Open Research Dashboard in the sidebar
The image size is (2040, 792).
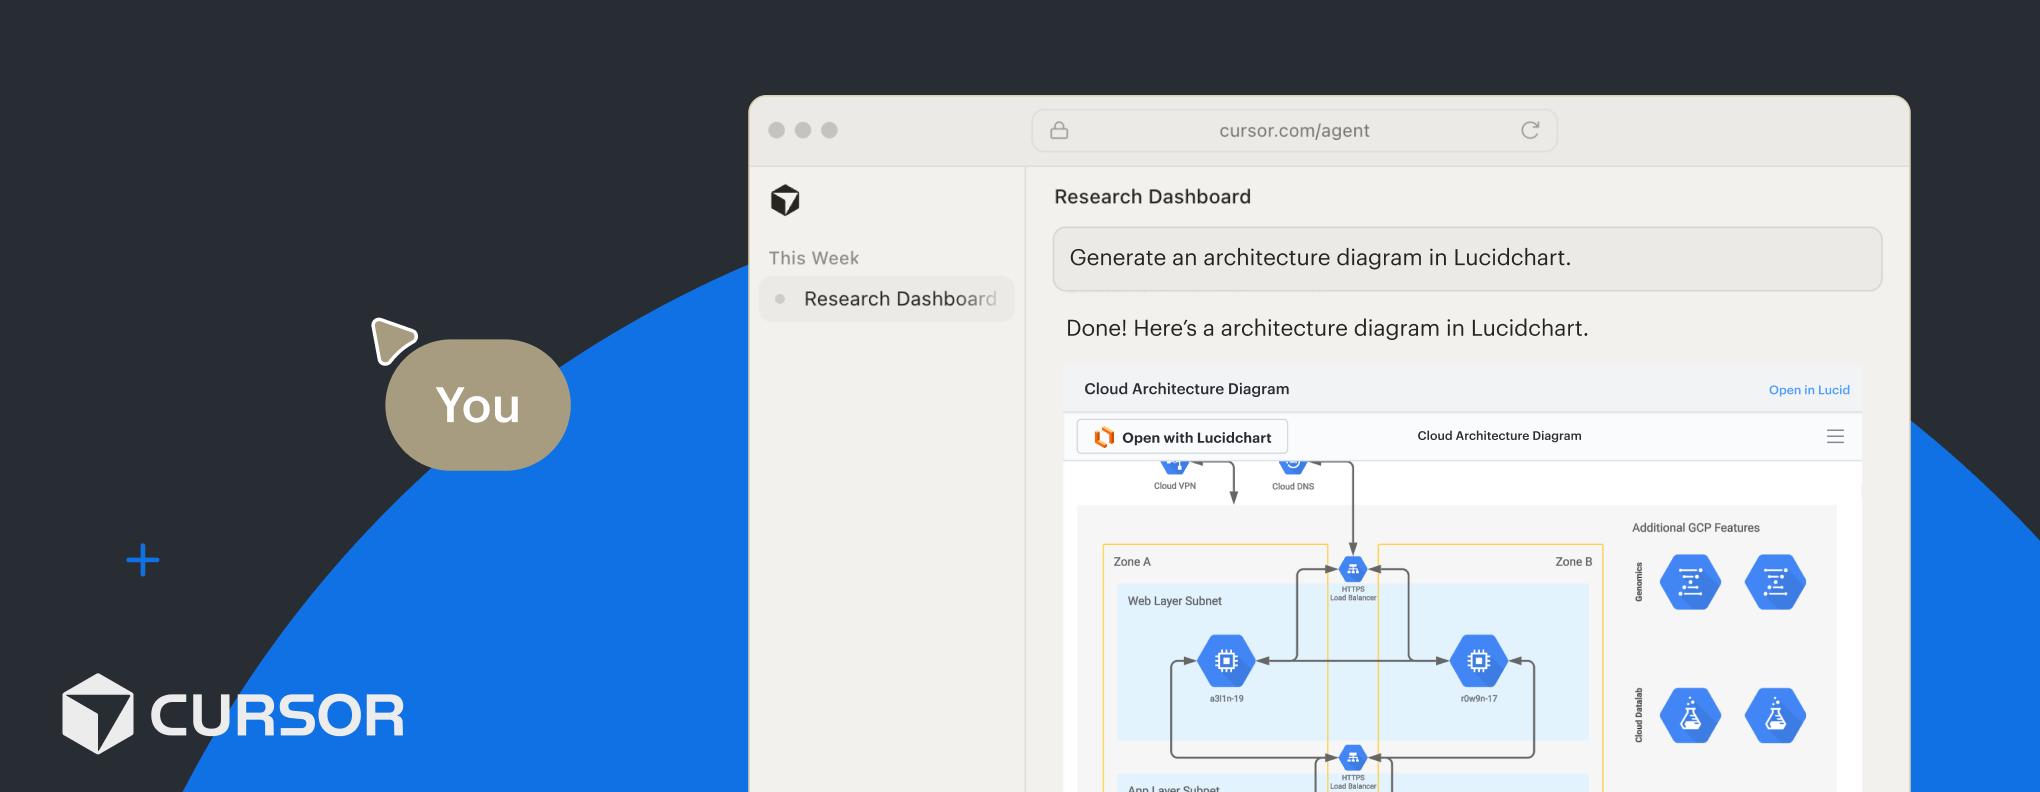point(887,299)
